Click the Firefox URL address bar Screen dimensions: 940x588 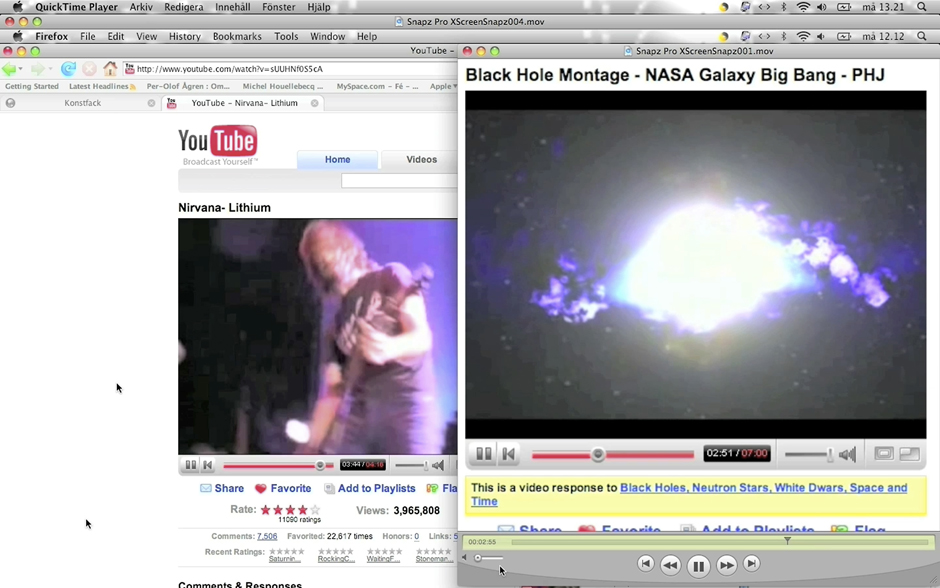[x=291, y=69]
